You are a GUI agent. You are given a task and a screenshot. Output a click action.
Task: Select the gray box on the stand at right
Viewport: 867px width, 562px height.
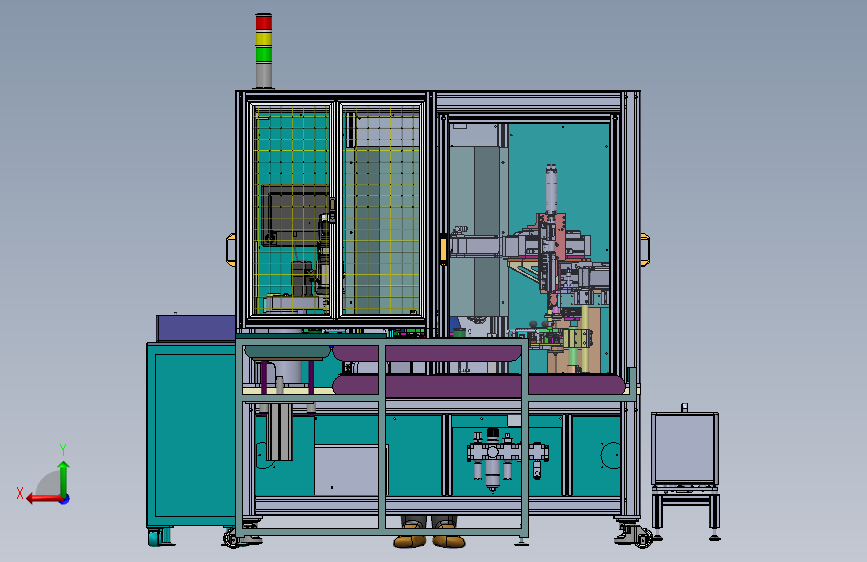pos(685,448)
